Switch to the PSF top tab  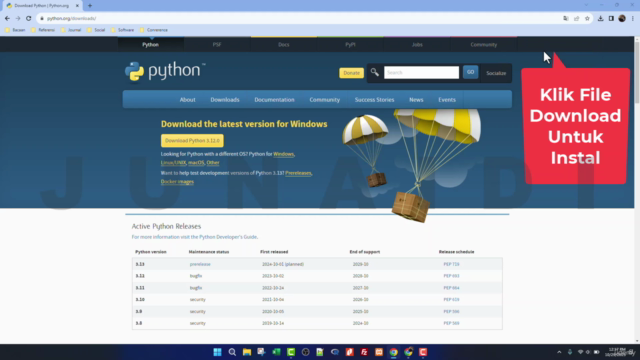tap(217, 44)
